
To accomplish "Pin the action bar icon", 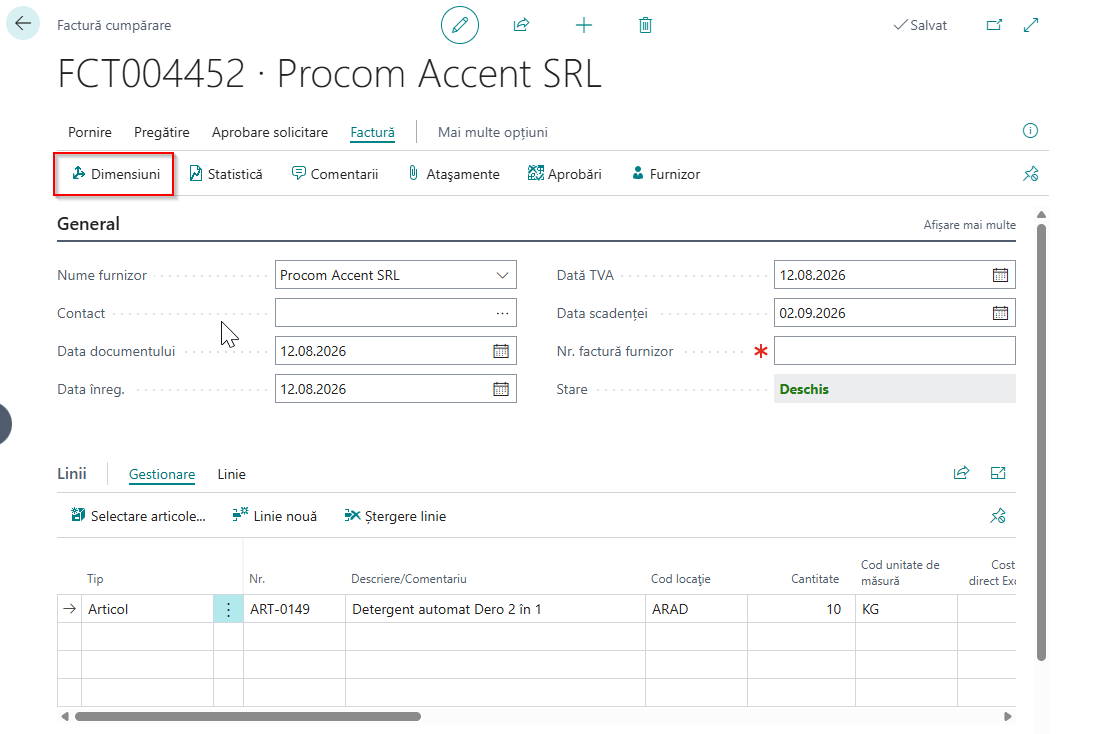I will pyautogui.click(x=1031, y=174).
